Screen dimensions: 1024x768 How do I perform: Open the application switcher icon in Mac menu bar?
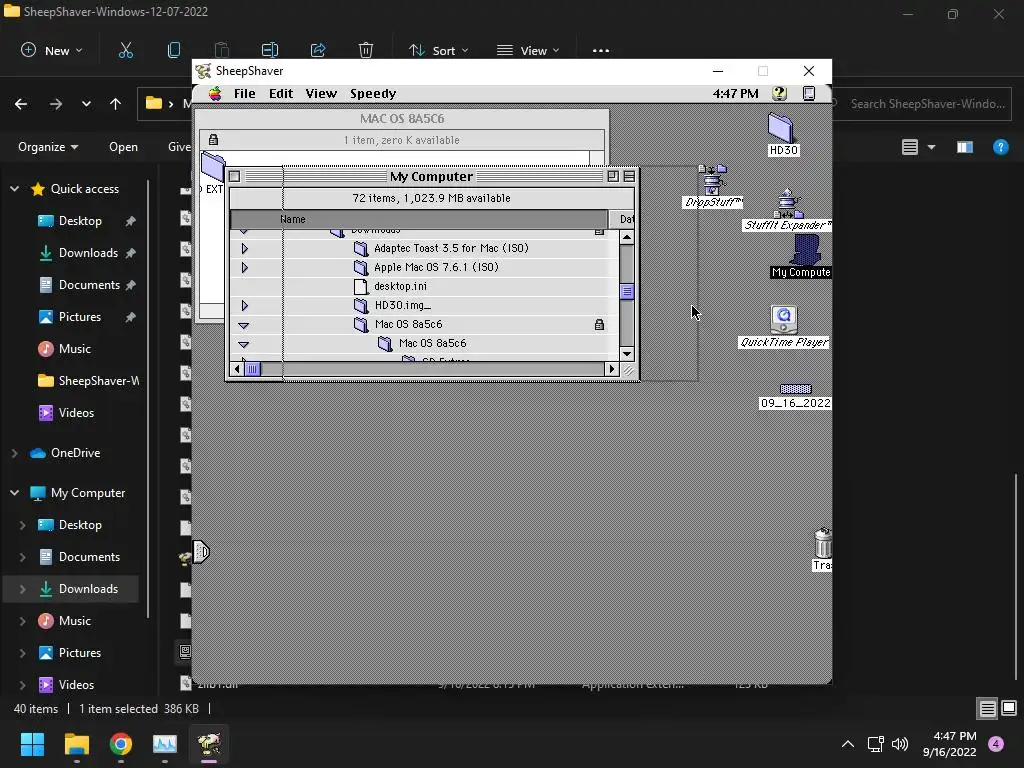click(808, 93)
